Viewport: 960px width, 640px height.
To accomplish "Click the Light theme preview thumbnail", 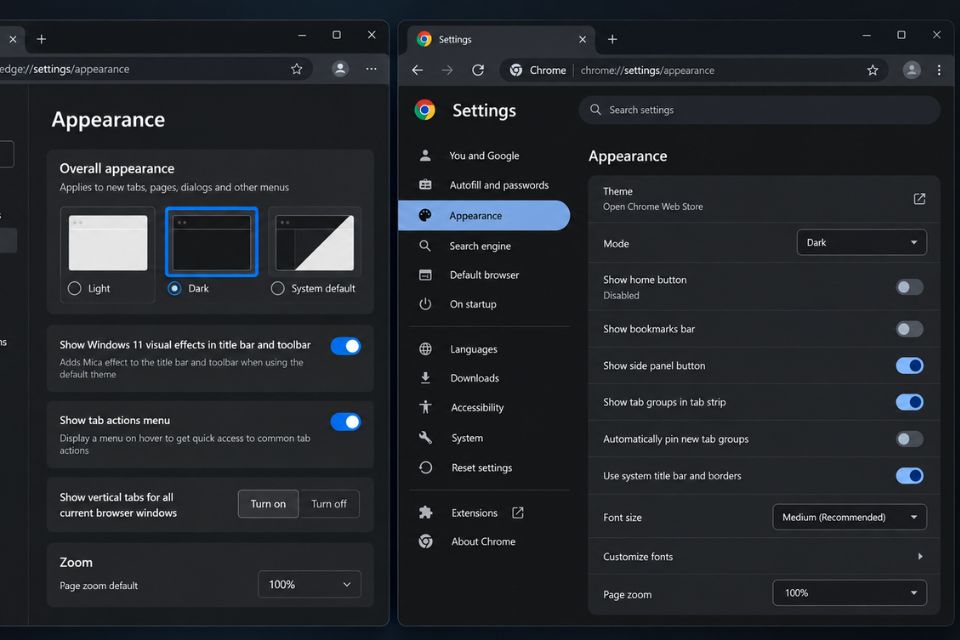I will (x=108, y=243).
